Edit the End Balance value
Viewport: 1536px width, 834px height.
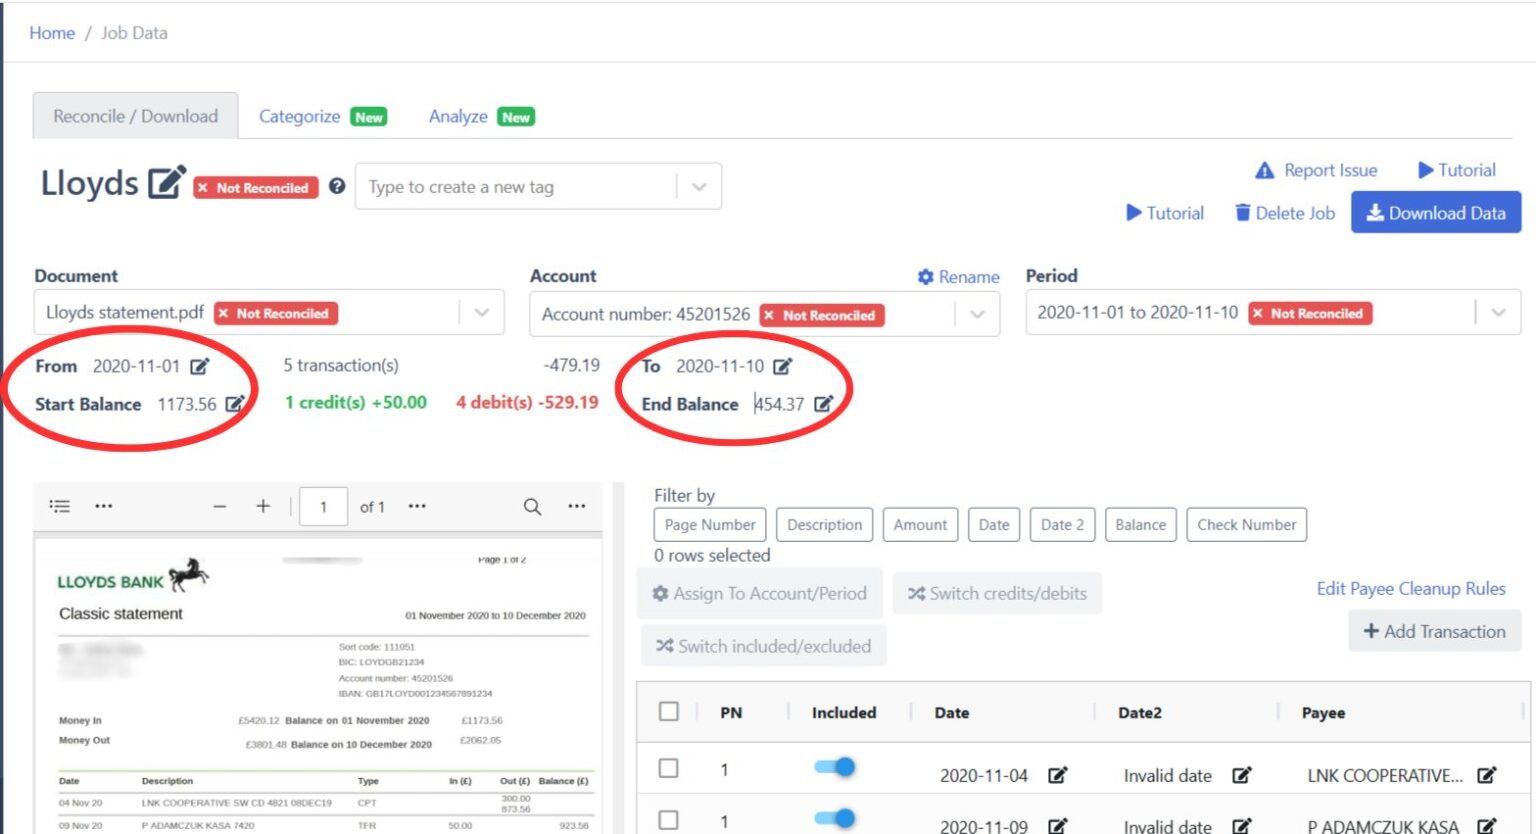[823, 403]
